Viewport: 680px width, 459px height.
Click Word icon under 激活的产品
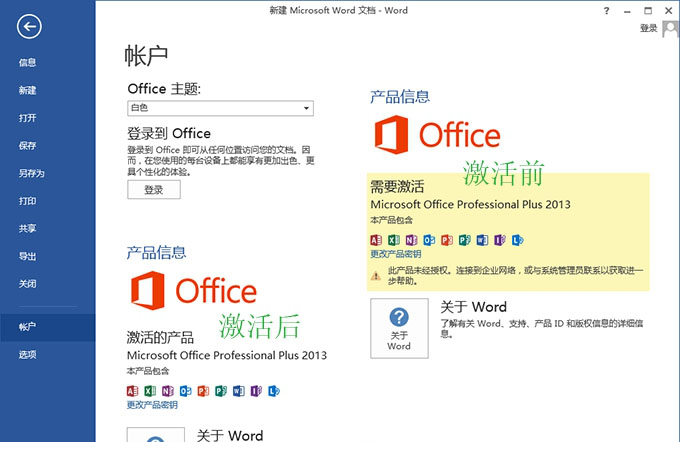pos(239,391)
